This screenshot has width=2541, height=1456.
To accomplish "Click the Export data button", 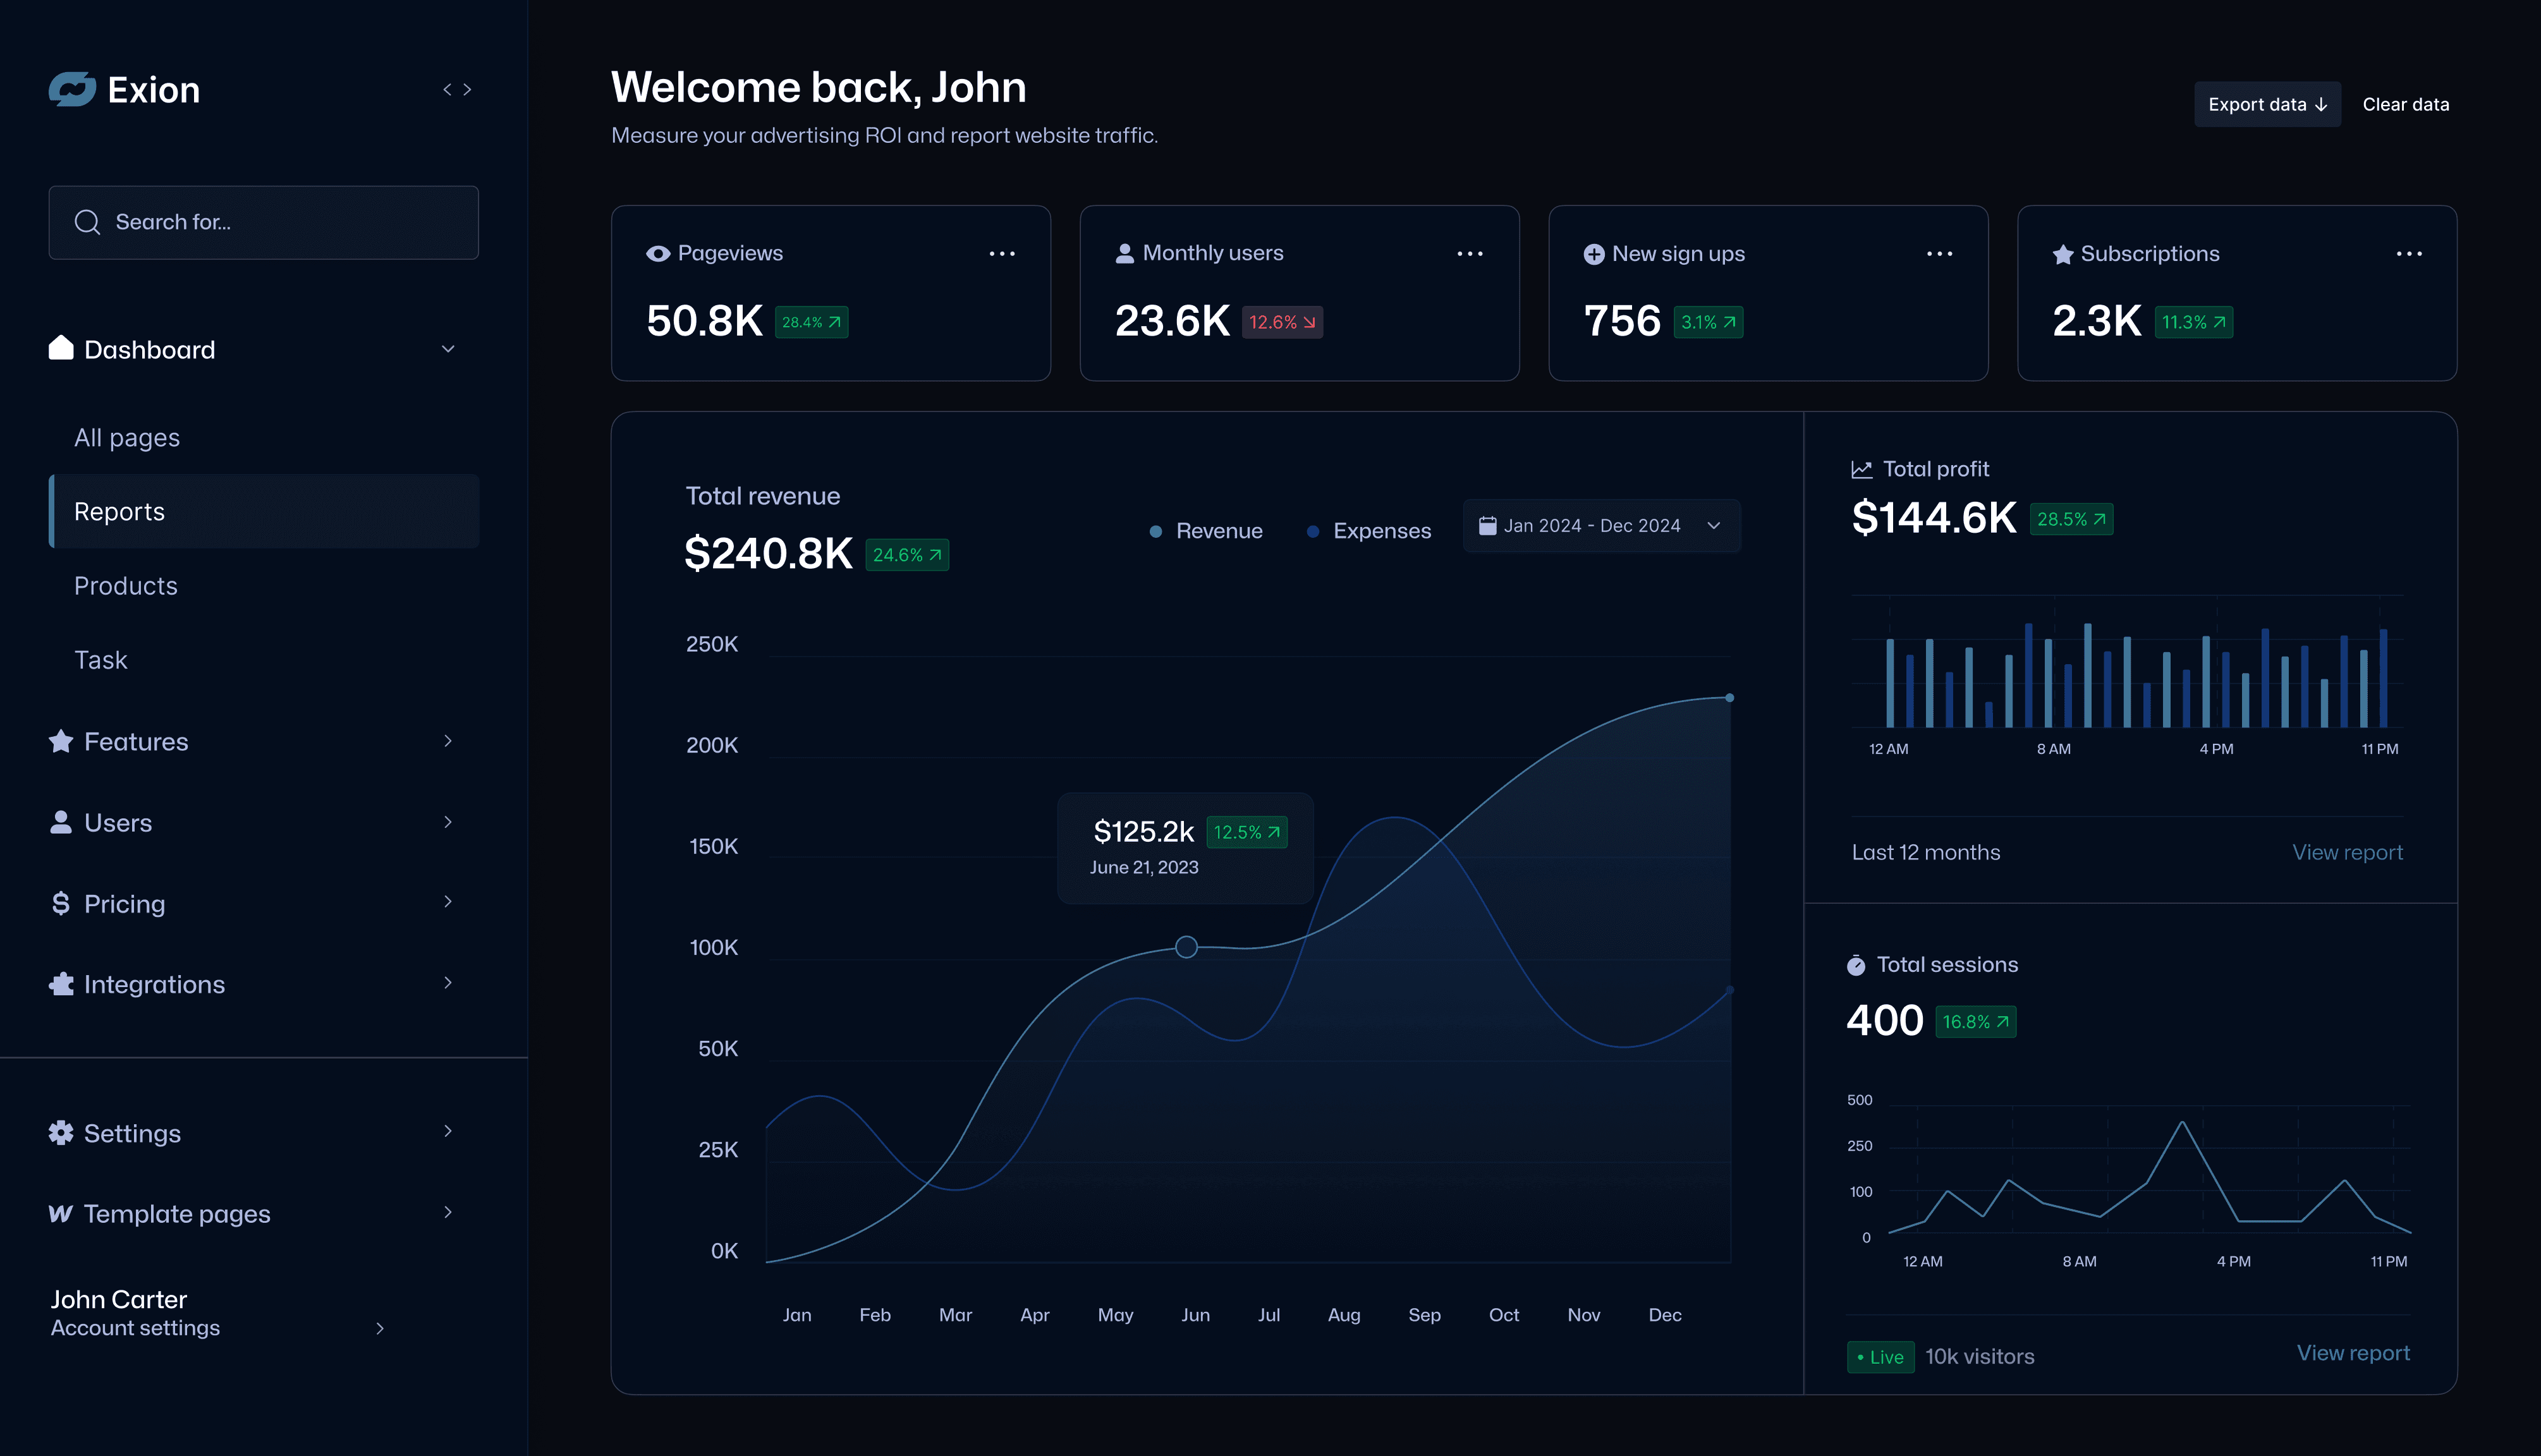I will tap(2267, 104).
